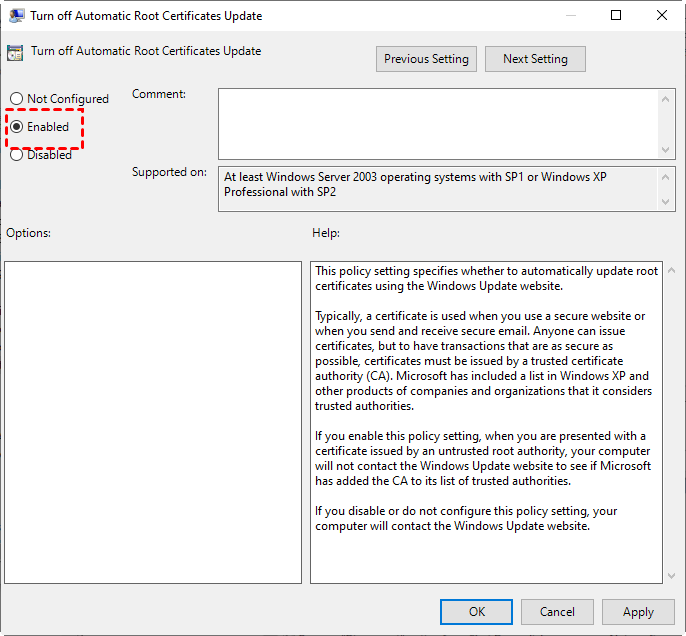The width and height of the screenshot is (686, 636).
Task: Click the Supported on scroll up arrow
Action: [665, 177]
